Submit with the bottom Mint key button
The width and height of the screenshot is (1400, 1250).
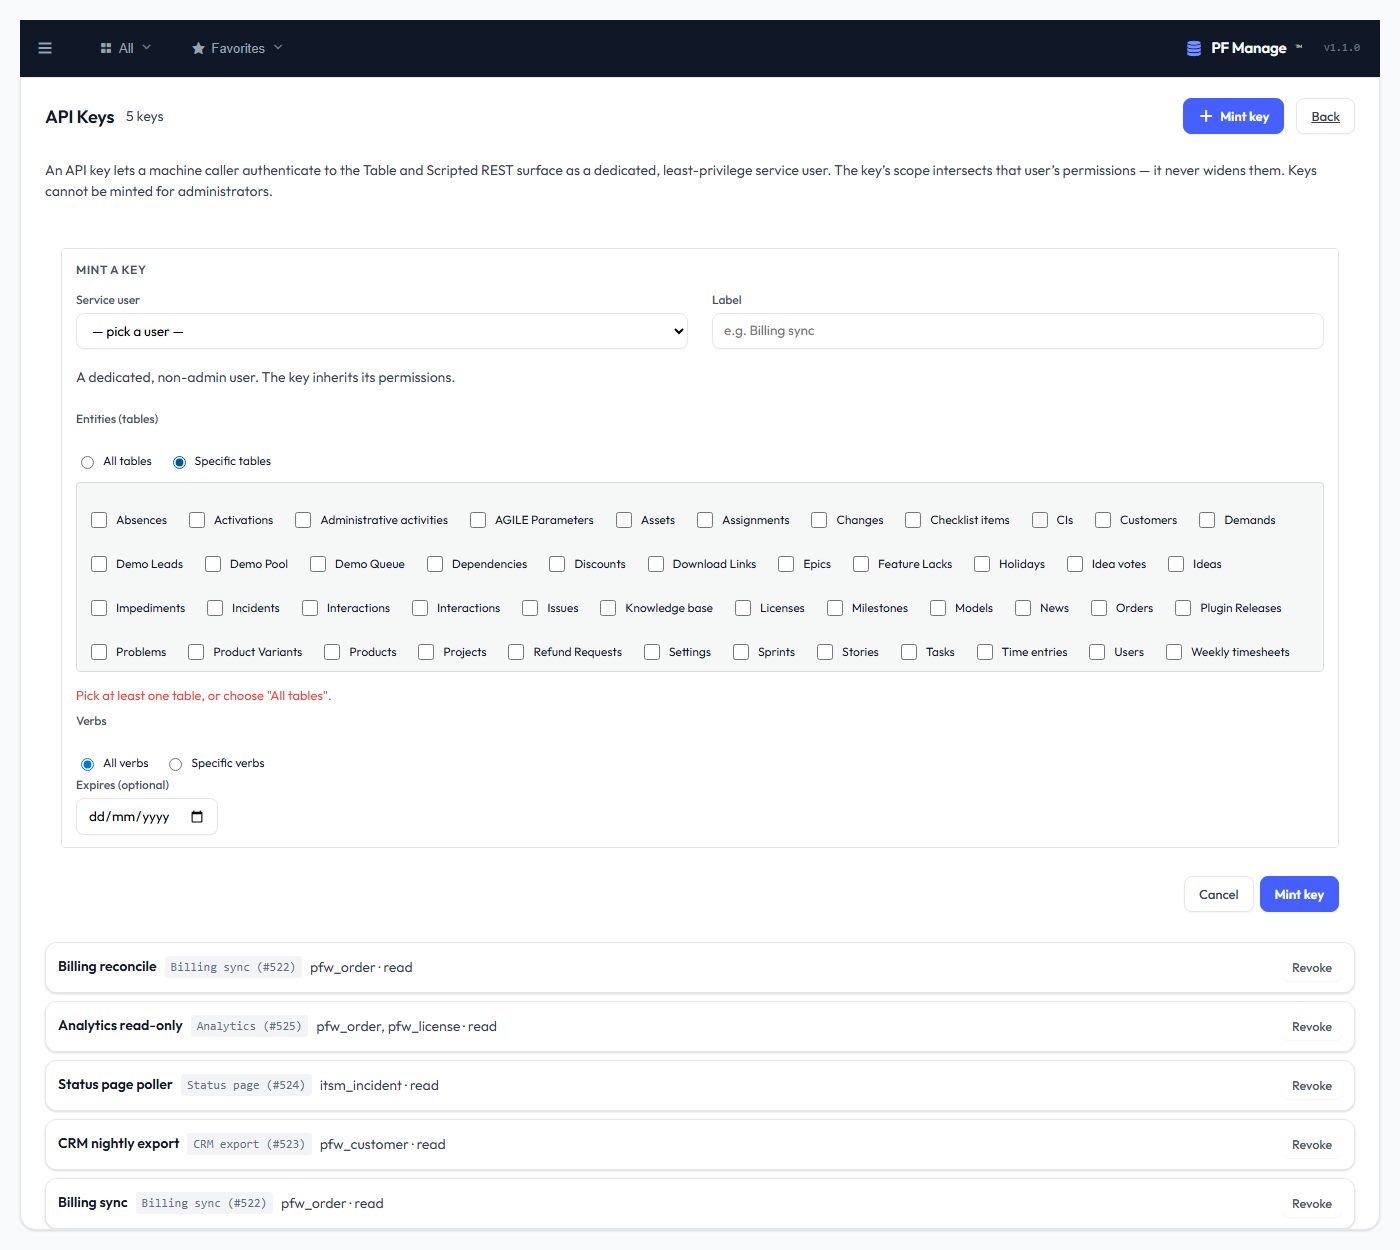[x=1299, y=894]
